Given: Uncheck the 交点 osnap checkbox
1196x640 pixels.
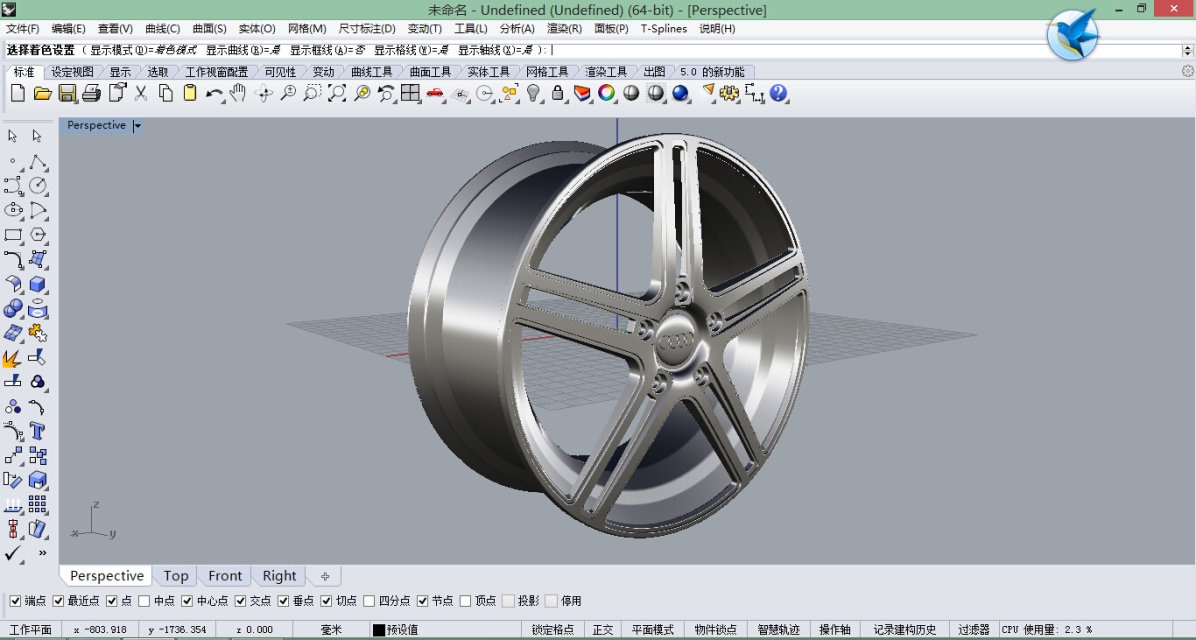Looking at the screenshot, I should (x=240, y=601).
